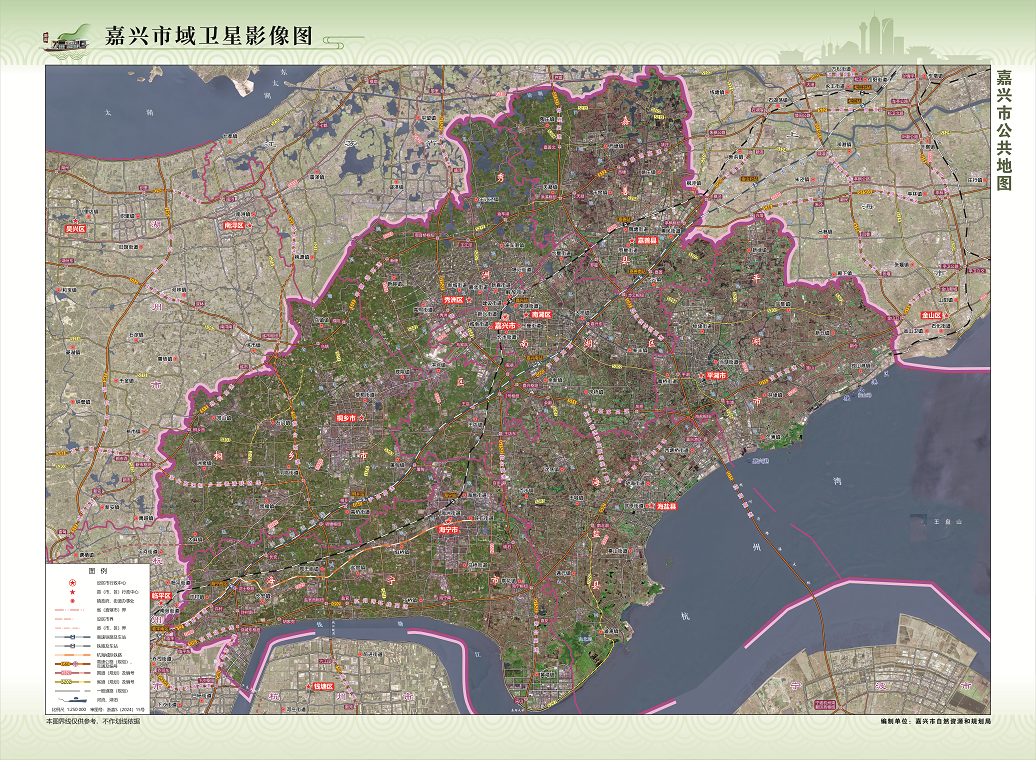Select the 桐乡市 city label
Viewport: 1036px width, 760px height.
(344, 417)
